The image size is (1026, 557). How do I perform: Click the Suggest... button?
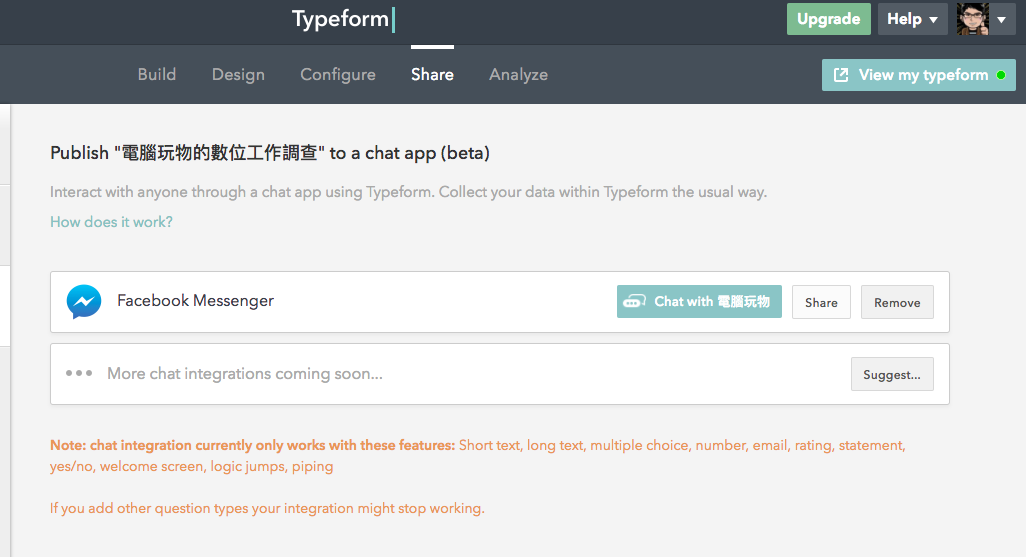pos(892,374)
